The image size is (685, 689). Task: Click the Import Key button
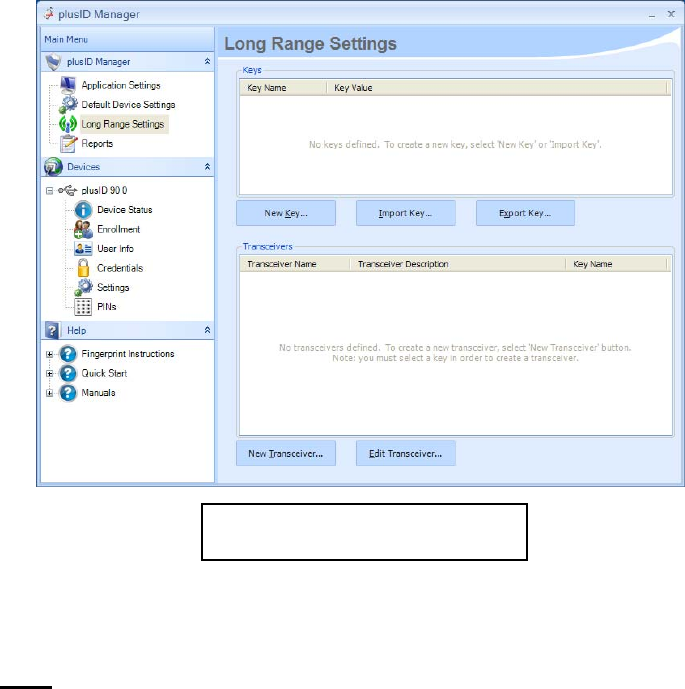[406, 213]
